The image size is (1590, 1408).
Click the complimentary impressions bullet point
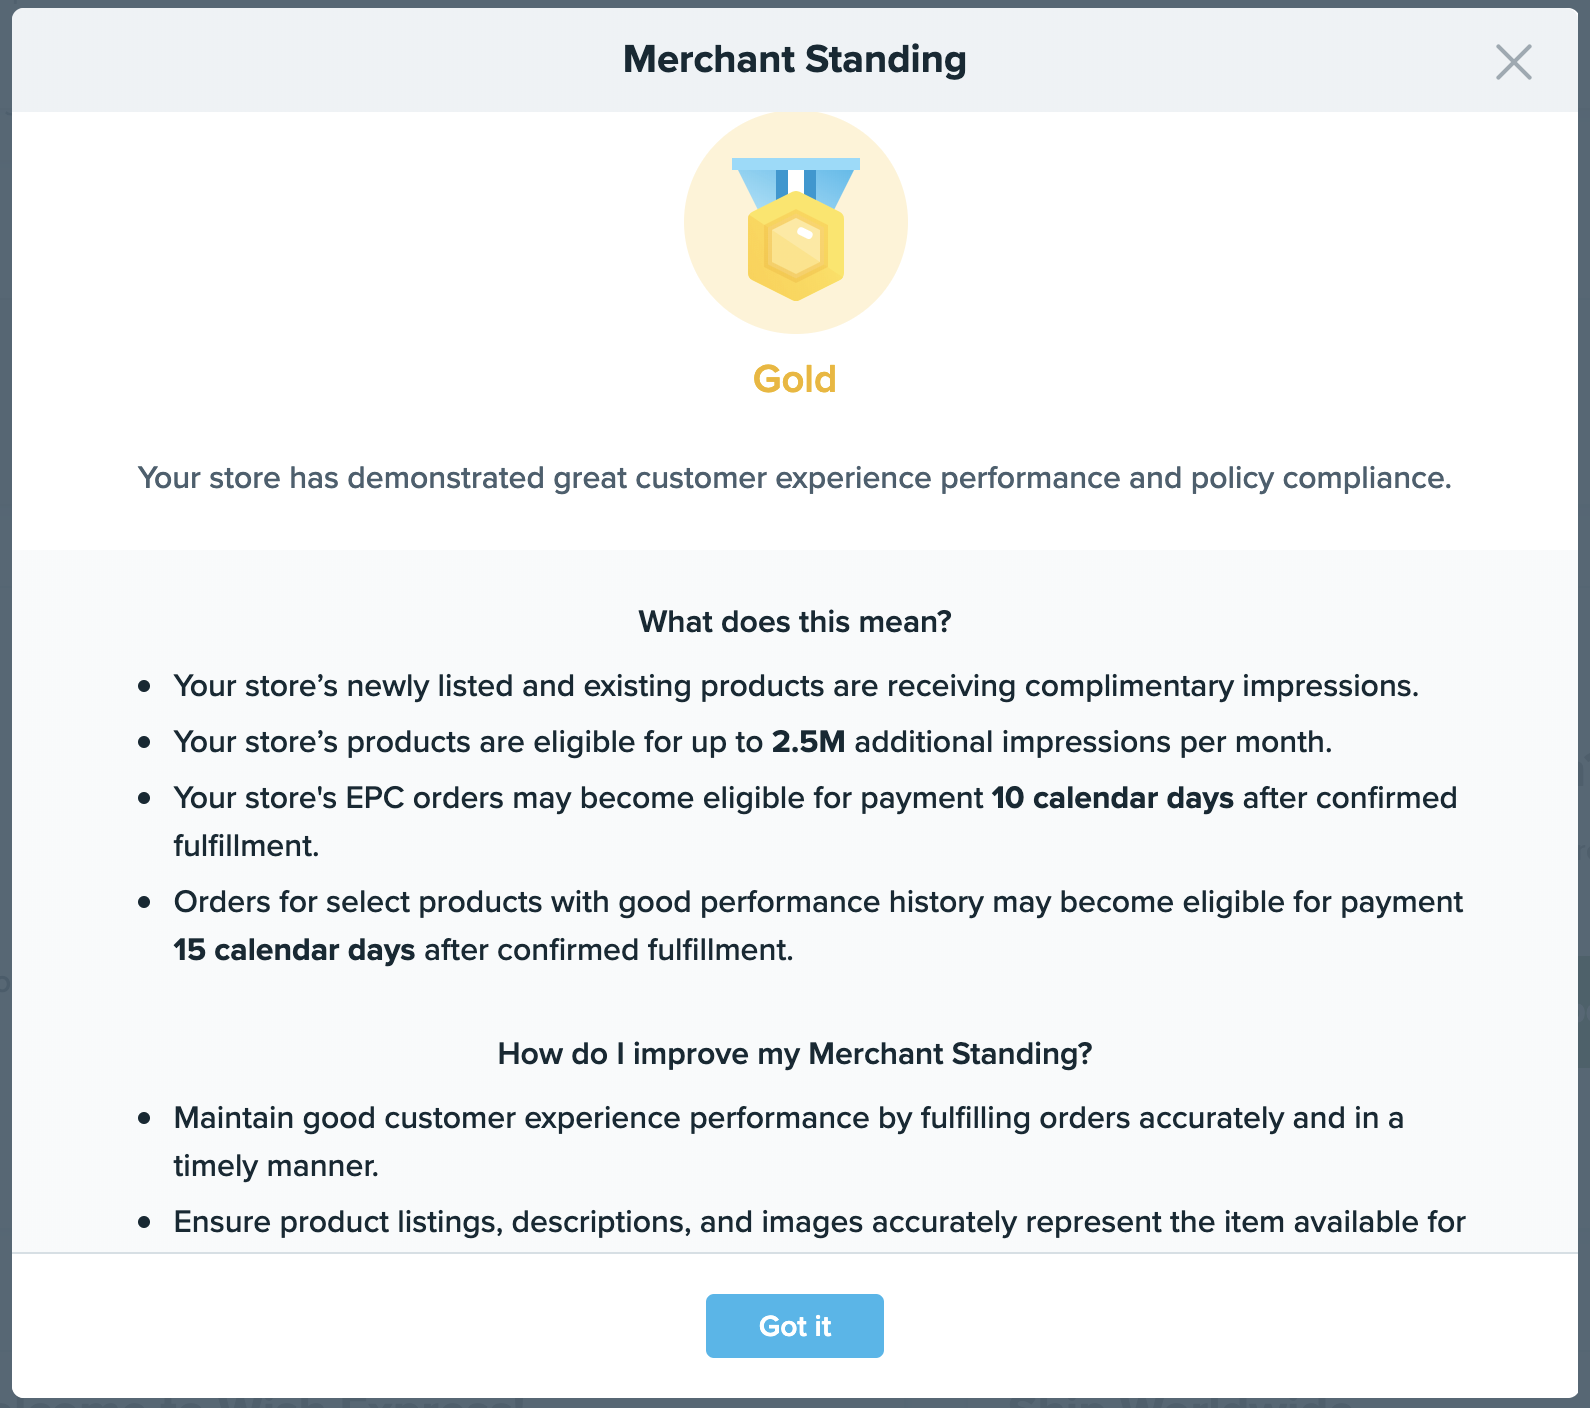(x=796, y=686)
